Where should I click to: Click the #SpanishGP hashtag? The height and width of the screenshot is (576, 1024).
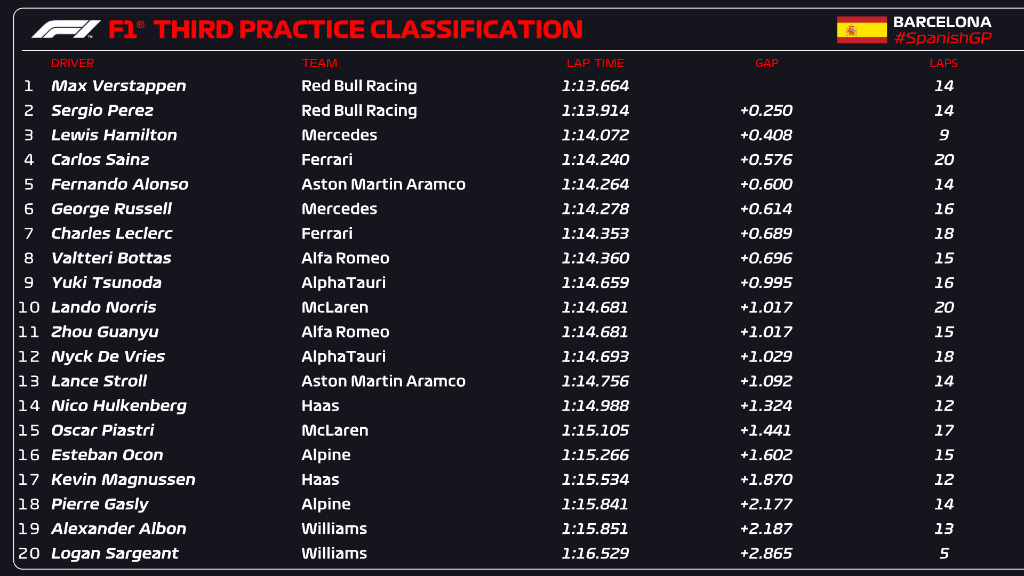(x=941, y=38)
